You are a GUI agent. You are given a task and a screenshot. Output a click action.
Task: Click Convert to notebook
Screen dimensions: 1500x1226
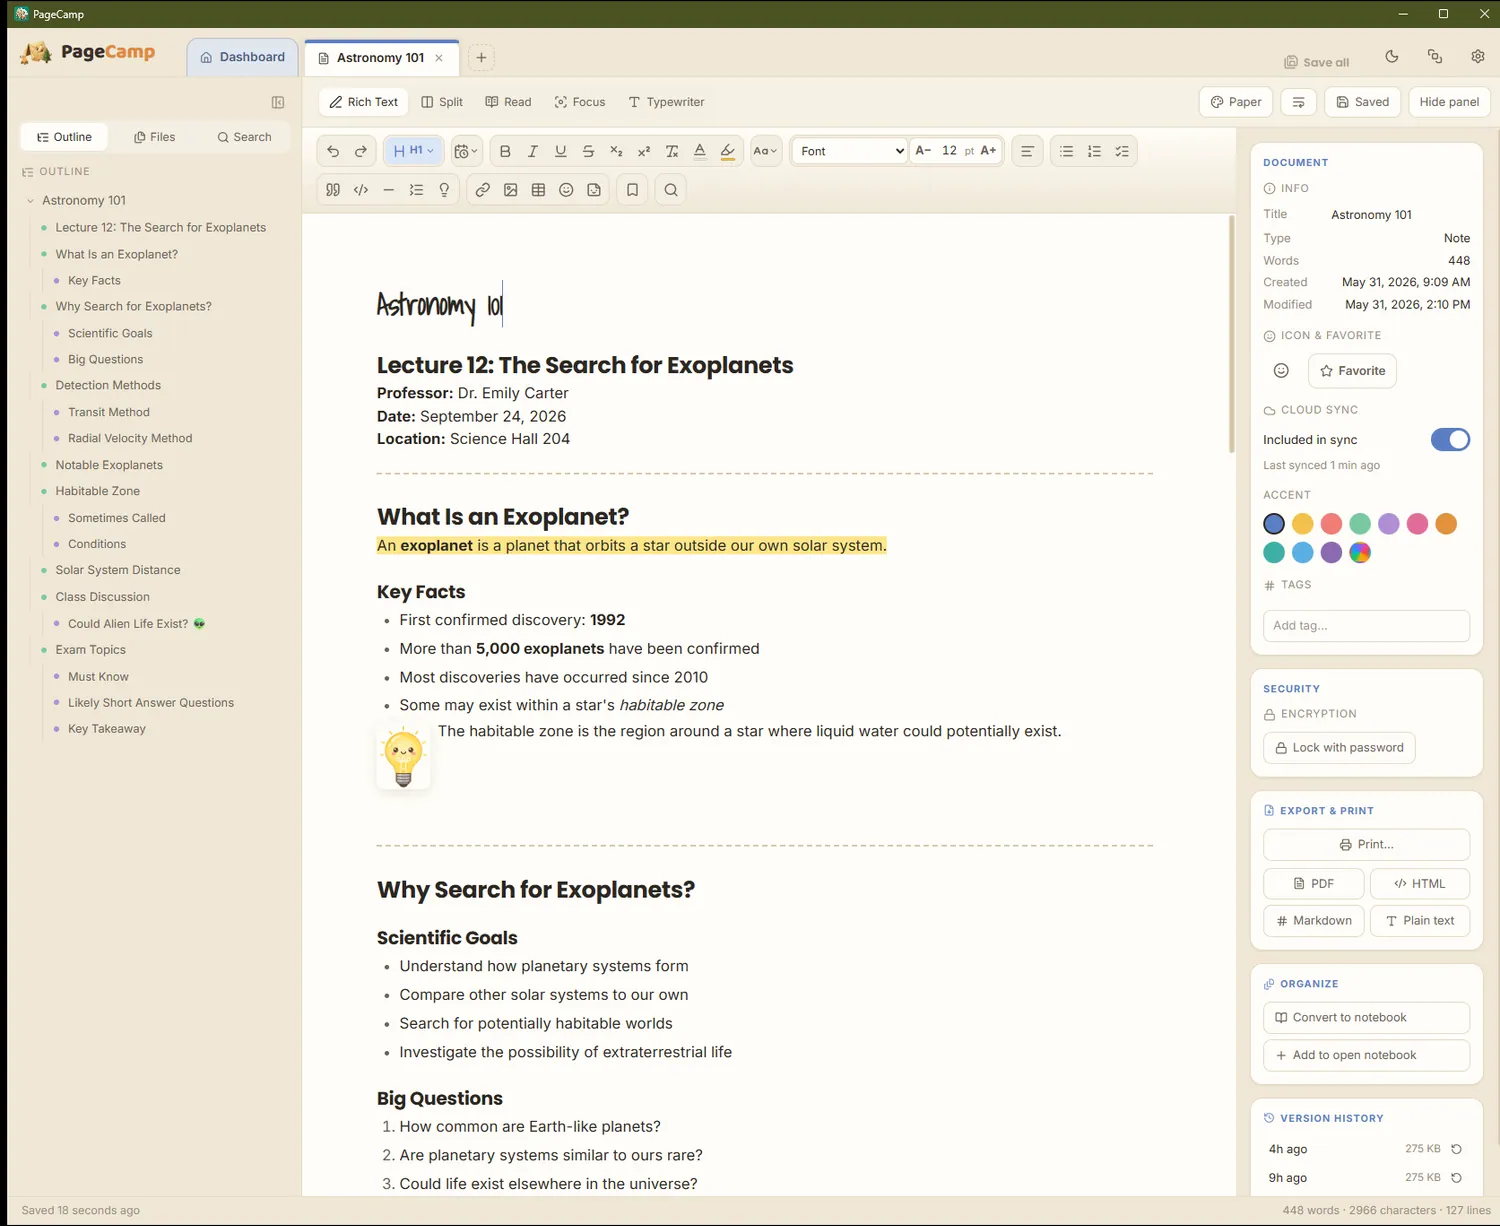1366,1018
